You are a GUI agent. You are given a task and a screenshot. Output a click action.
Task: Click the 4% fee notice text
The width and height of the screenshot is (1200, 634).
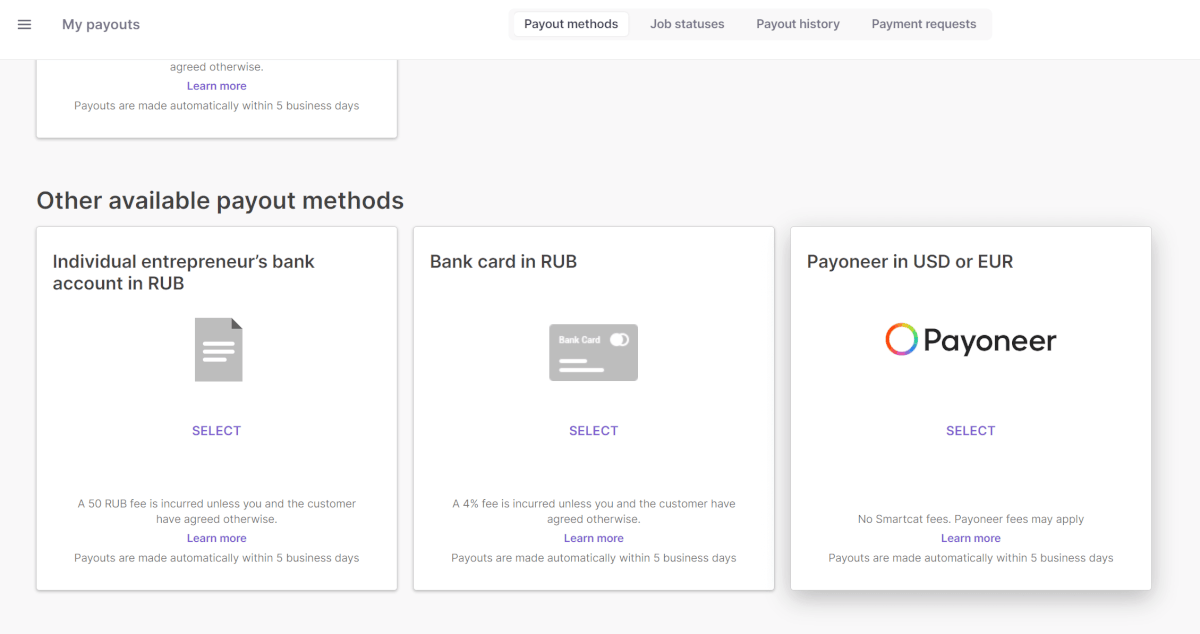click(x=593, y=511)
